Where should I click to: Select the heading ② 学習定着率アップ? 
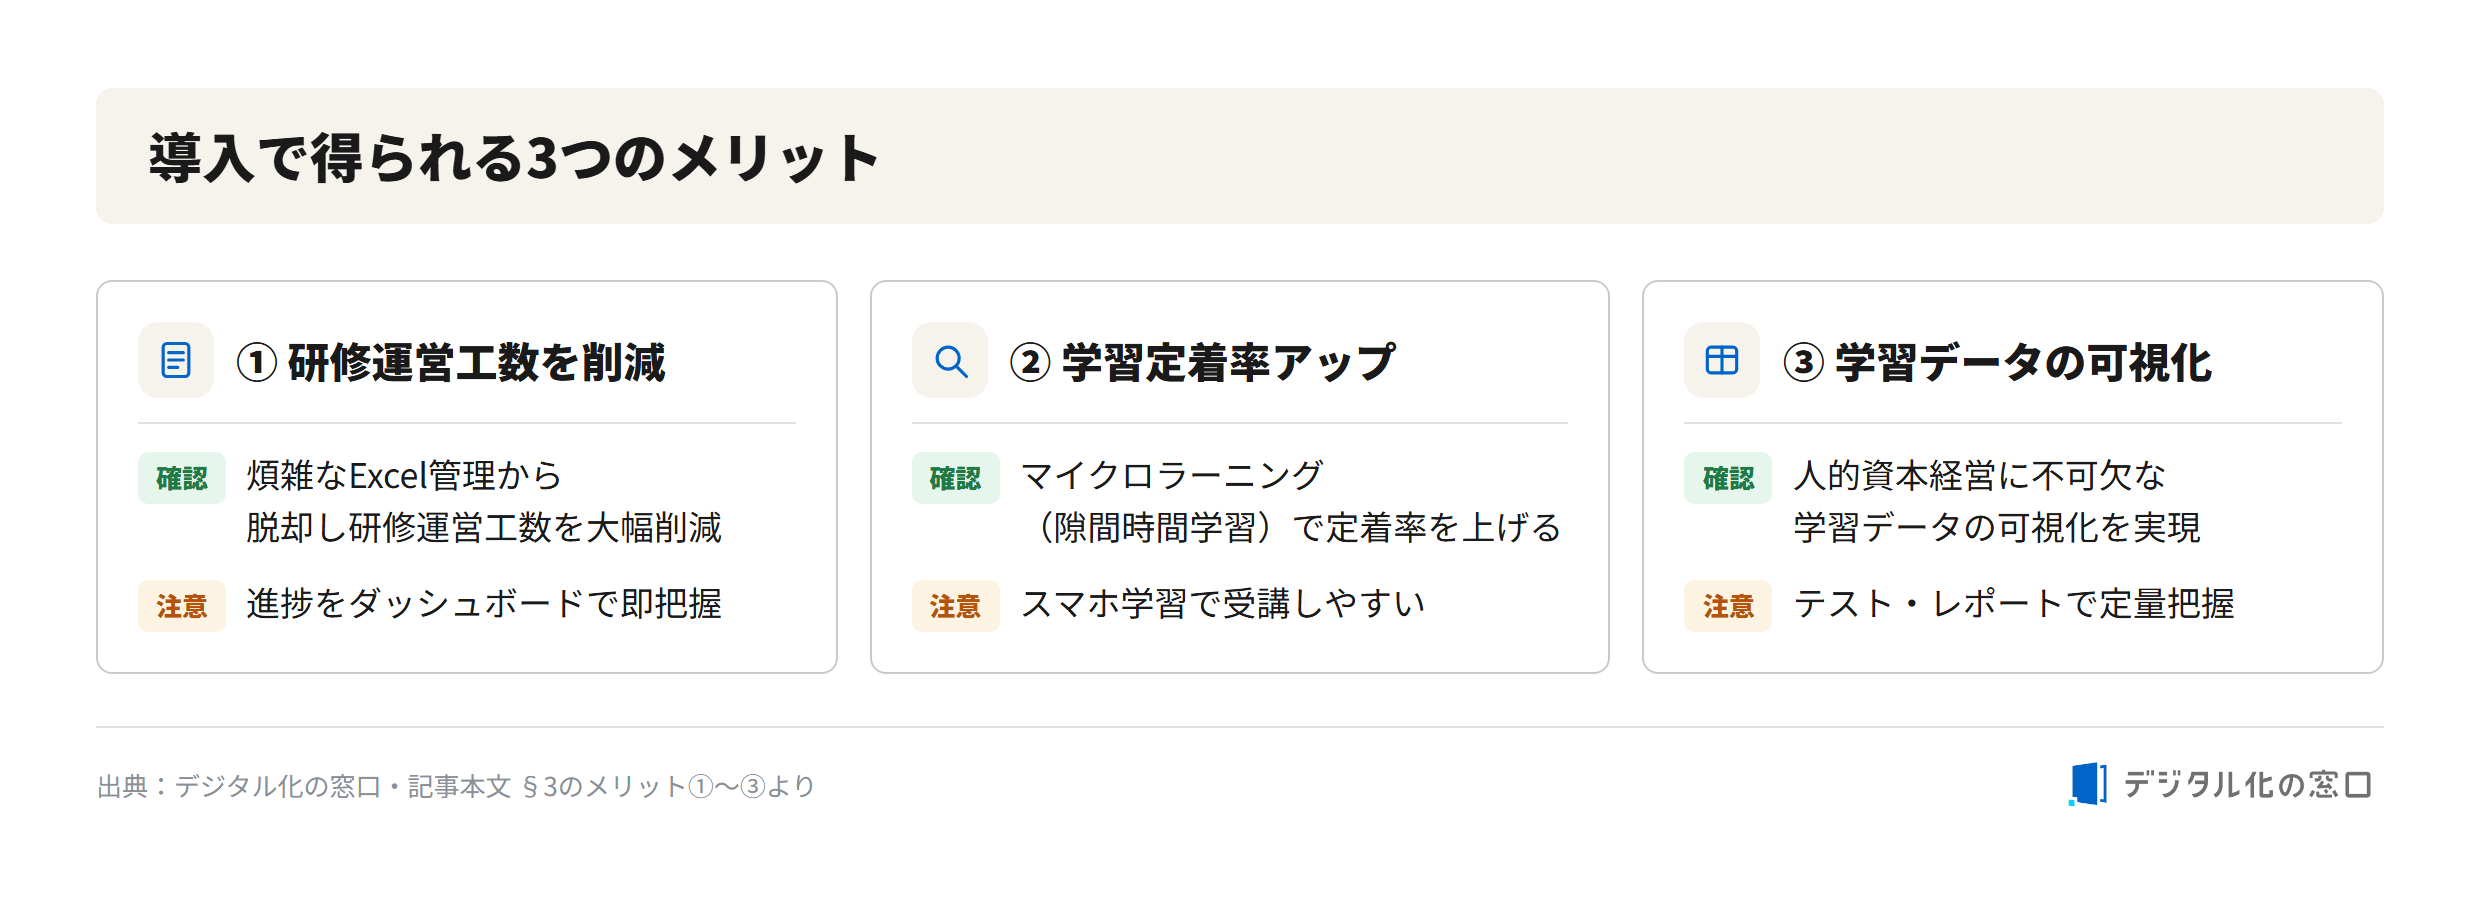[x=1203, y=362]
